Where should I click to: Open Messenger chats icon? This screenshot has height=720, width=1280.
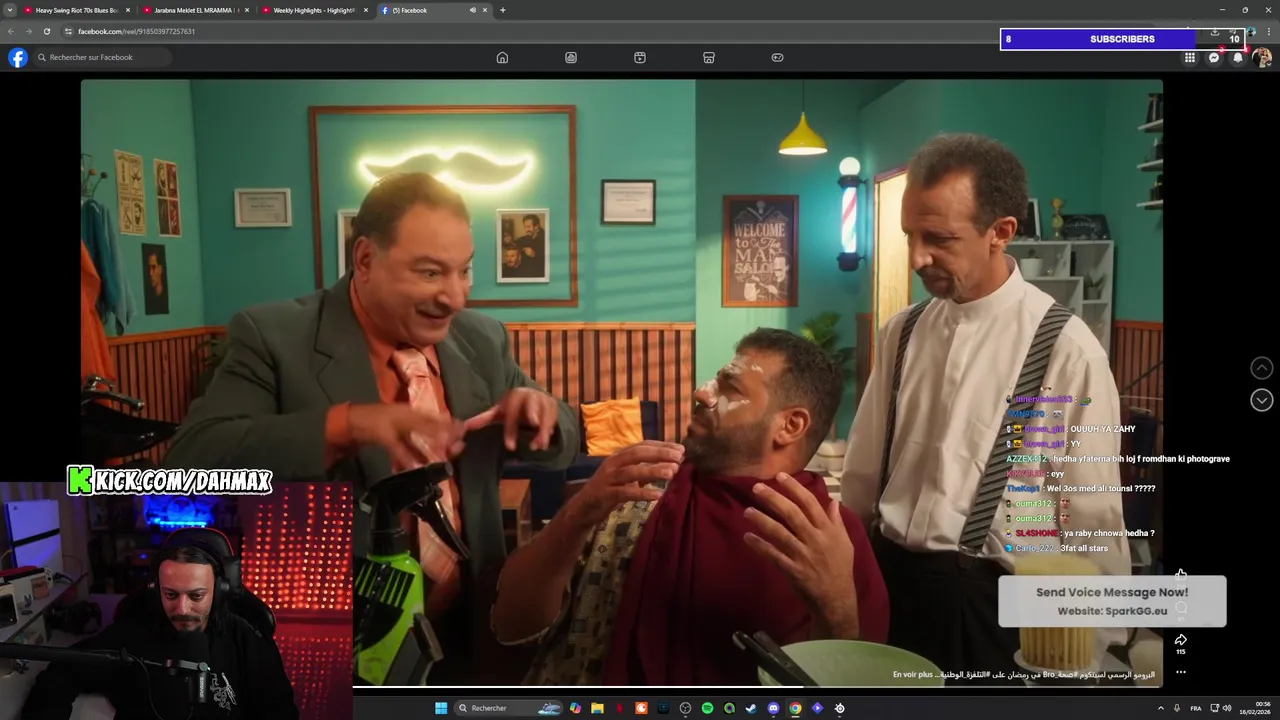tap(1214, 57)
